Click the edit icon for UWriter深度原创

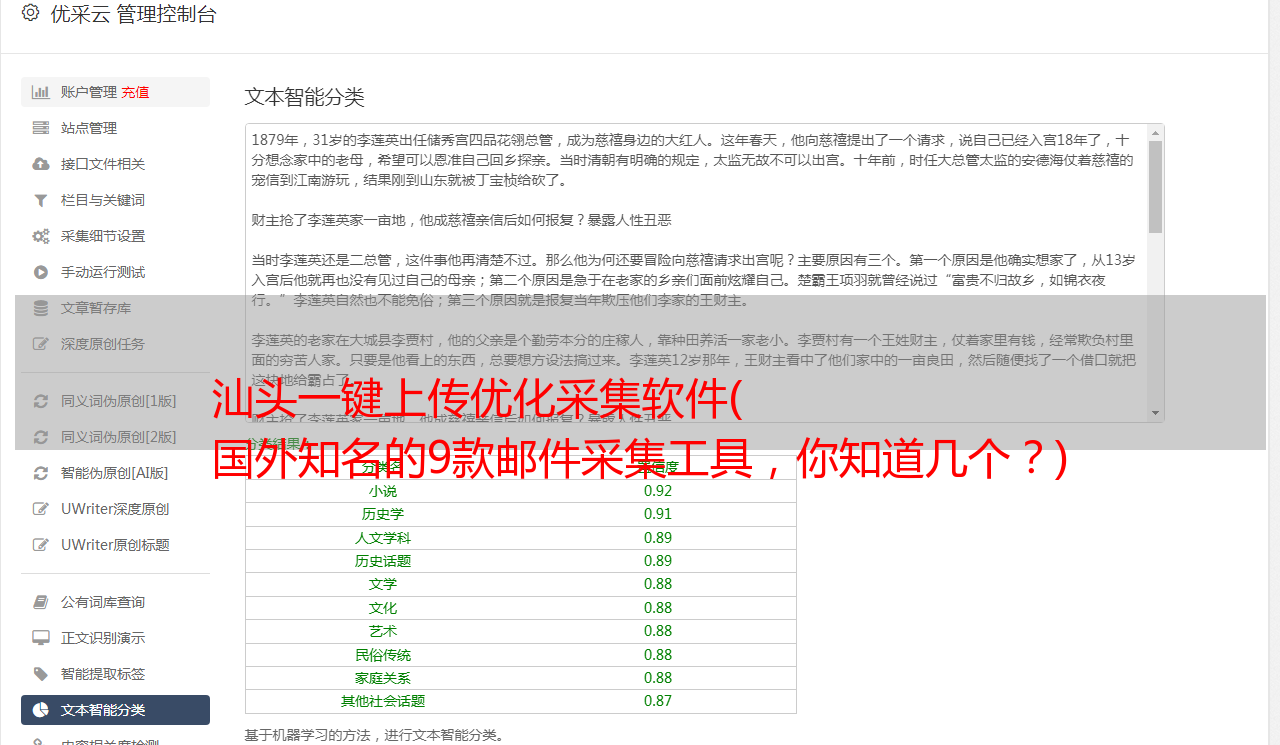click(41, 509)
